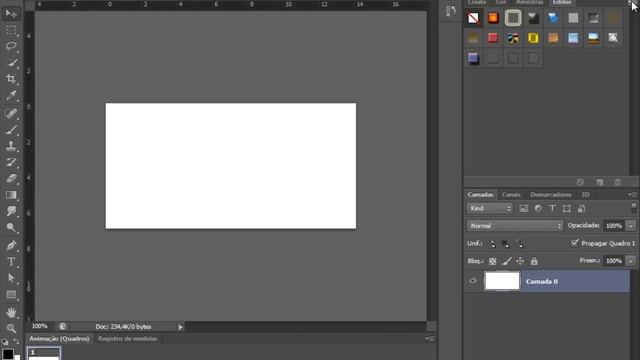The height and width of the screenshot is (360, 640).
Task: Open the History panel icon in dock
Action: (451, 11)
